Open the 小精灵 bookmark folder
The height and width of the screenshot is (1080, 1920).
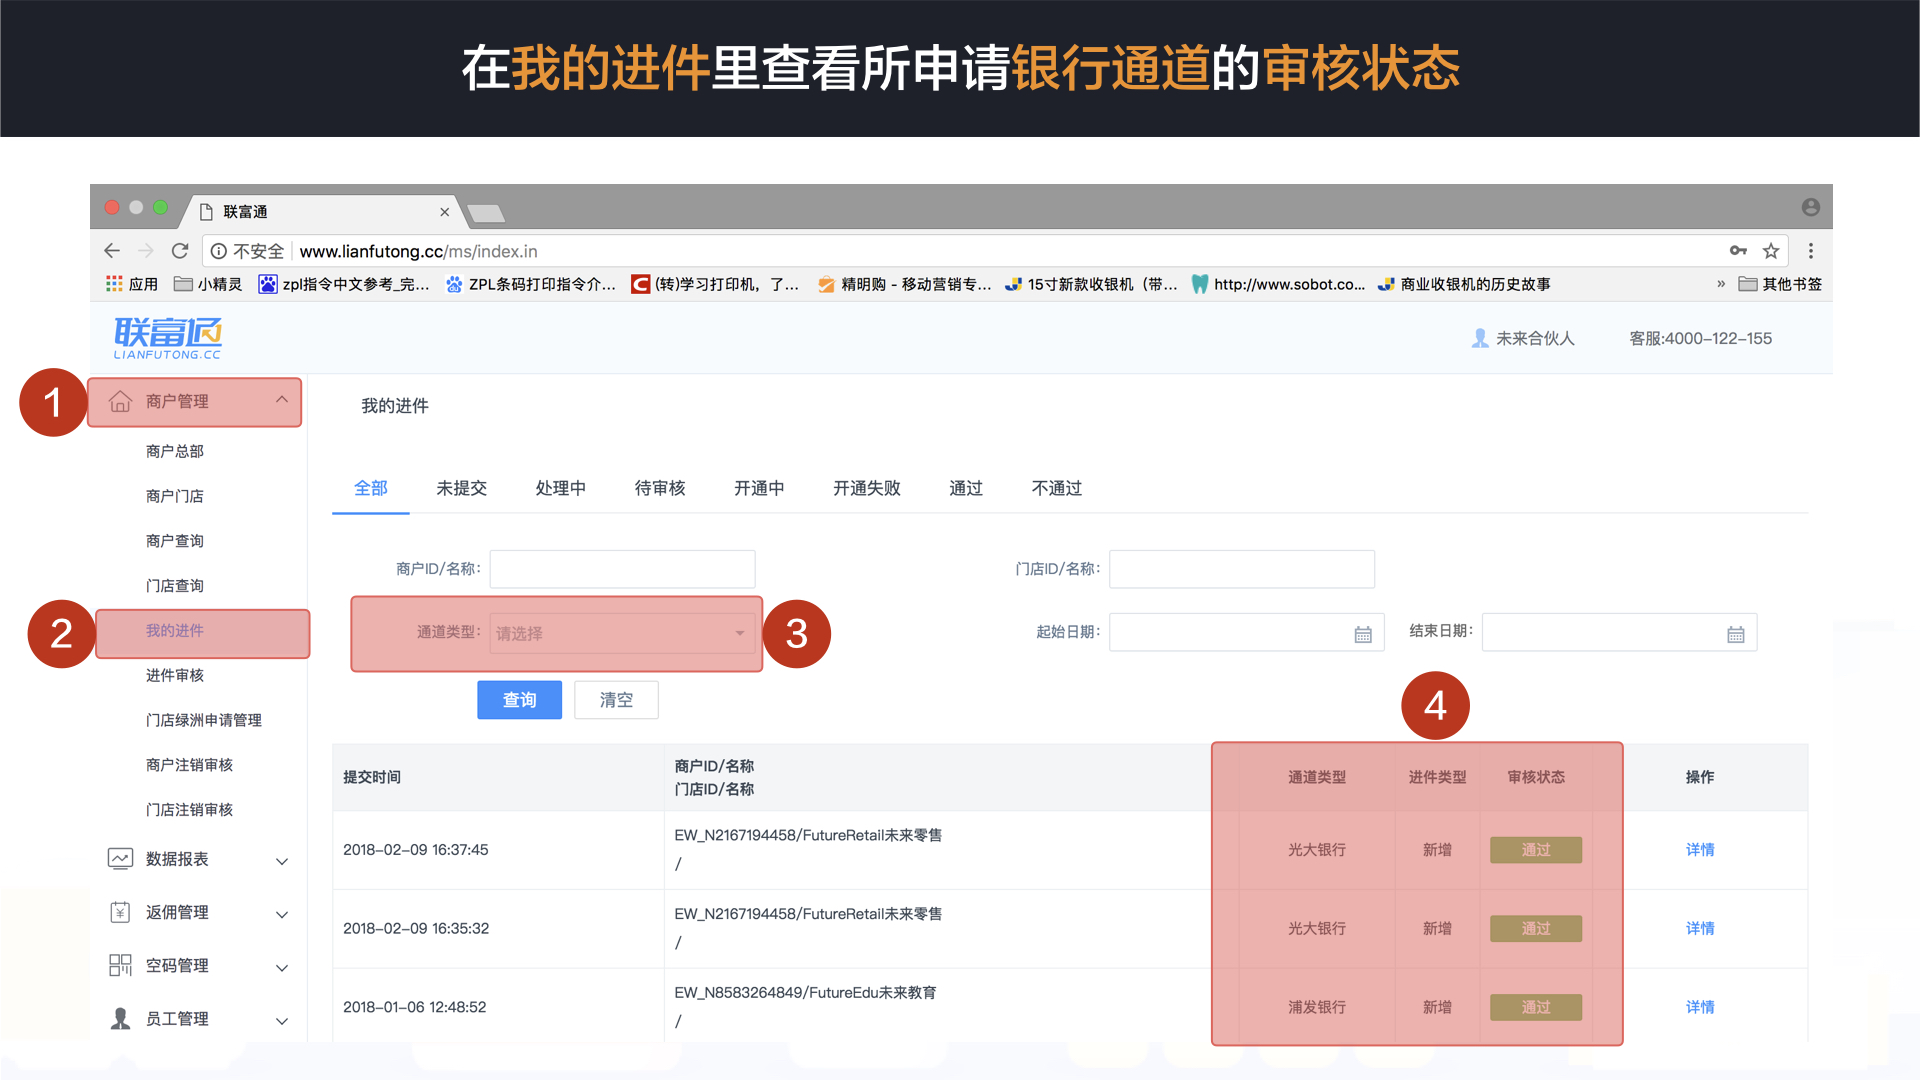click(208, 284)
